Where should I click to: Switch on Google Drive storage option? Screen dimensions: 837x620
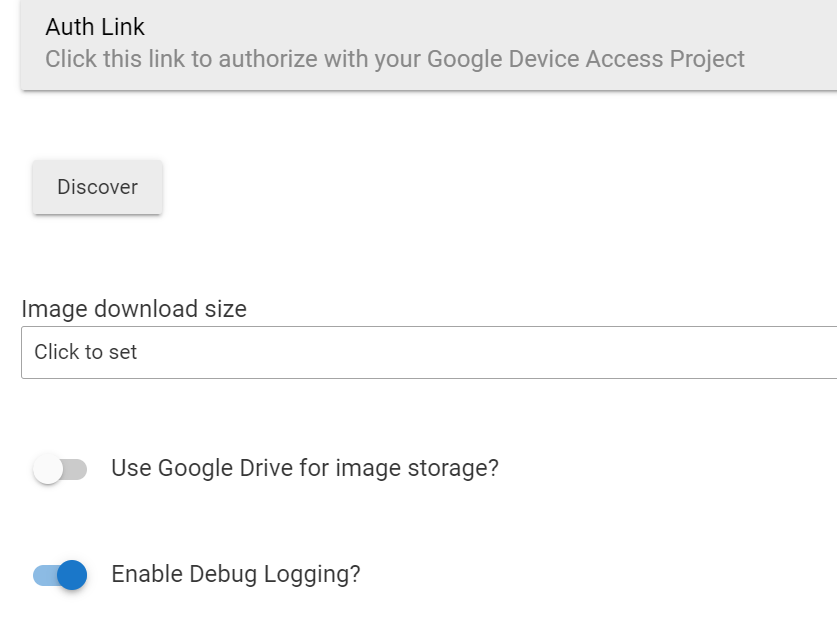pyautogui.click(x=60, y=469)
